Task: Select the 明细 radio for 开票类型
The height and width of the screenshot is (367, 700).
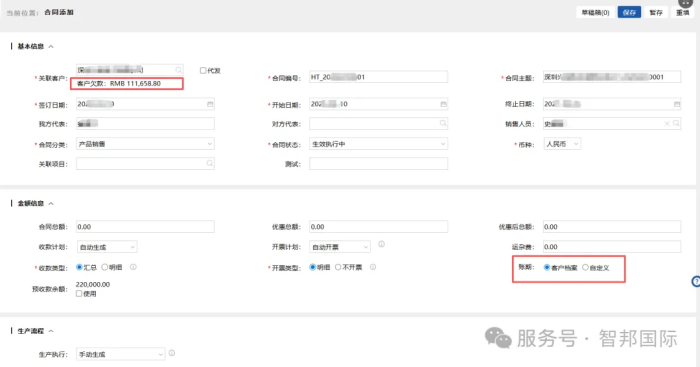Action: pos(312,267)
